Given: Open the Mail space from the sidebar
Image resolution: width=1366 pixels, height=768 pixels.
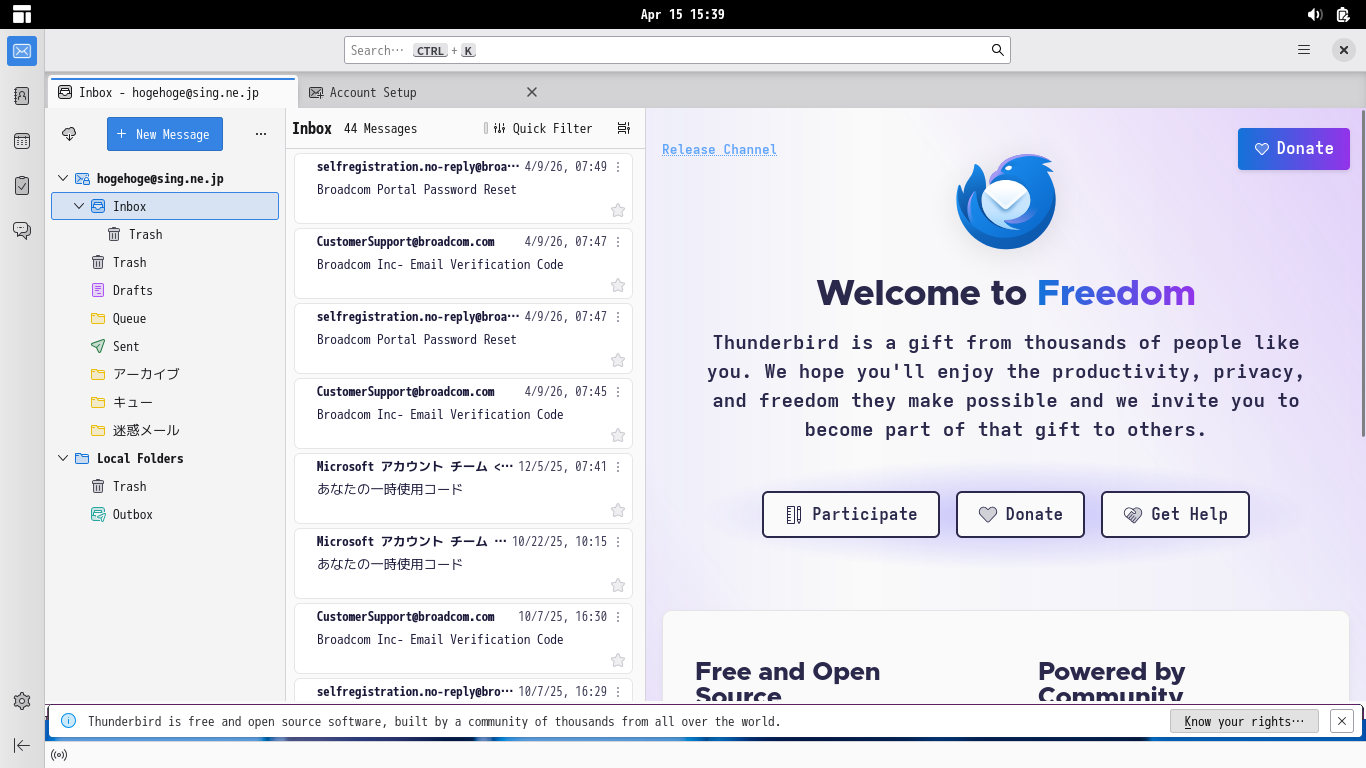Looking at the screenshot, I should 22,51.
